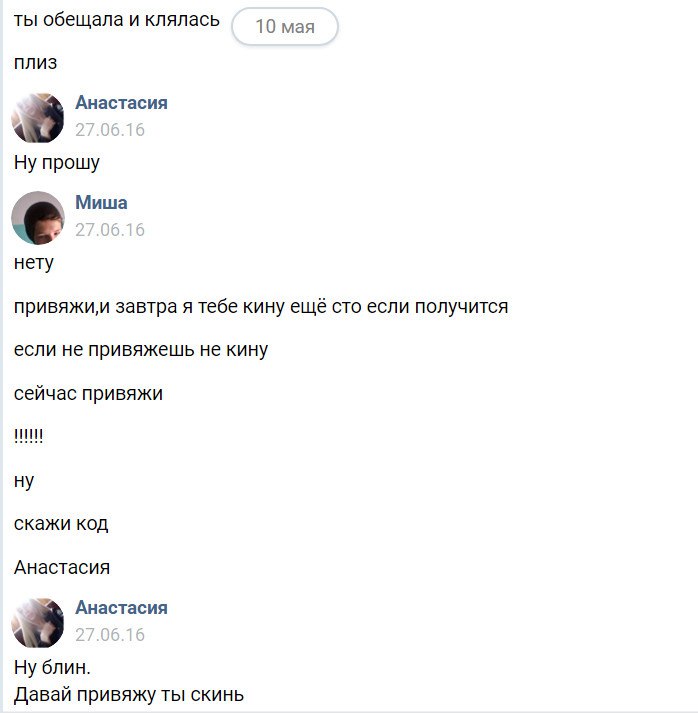Open Анастасия's avatar above "Ну прошу"

[37, 118]
